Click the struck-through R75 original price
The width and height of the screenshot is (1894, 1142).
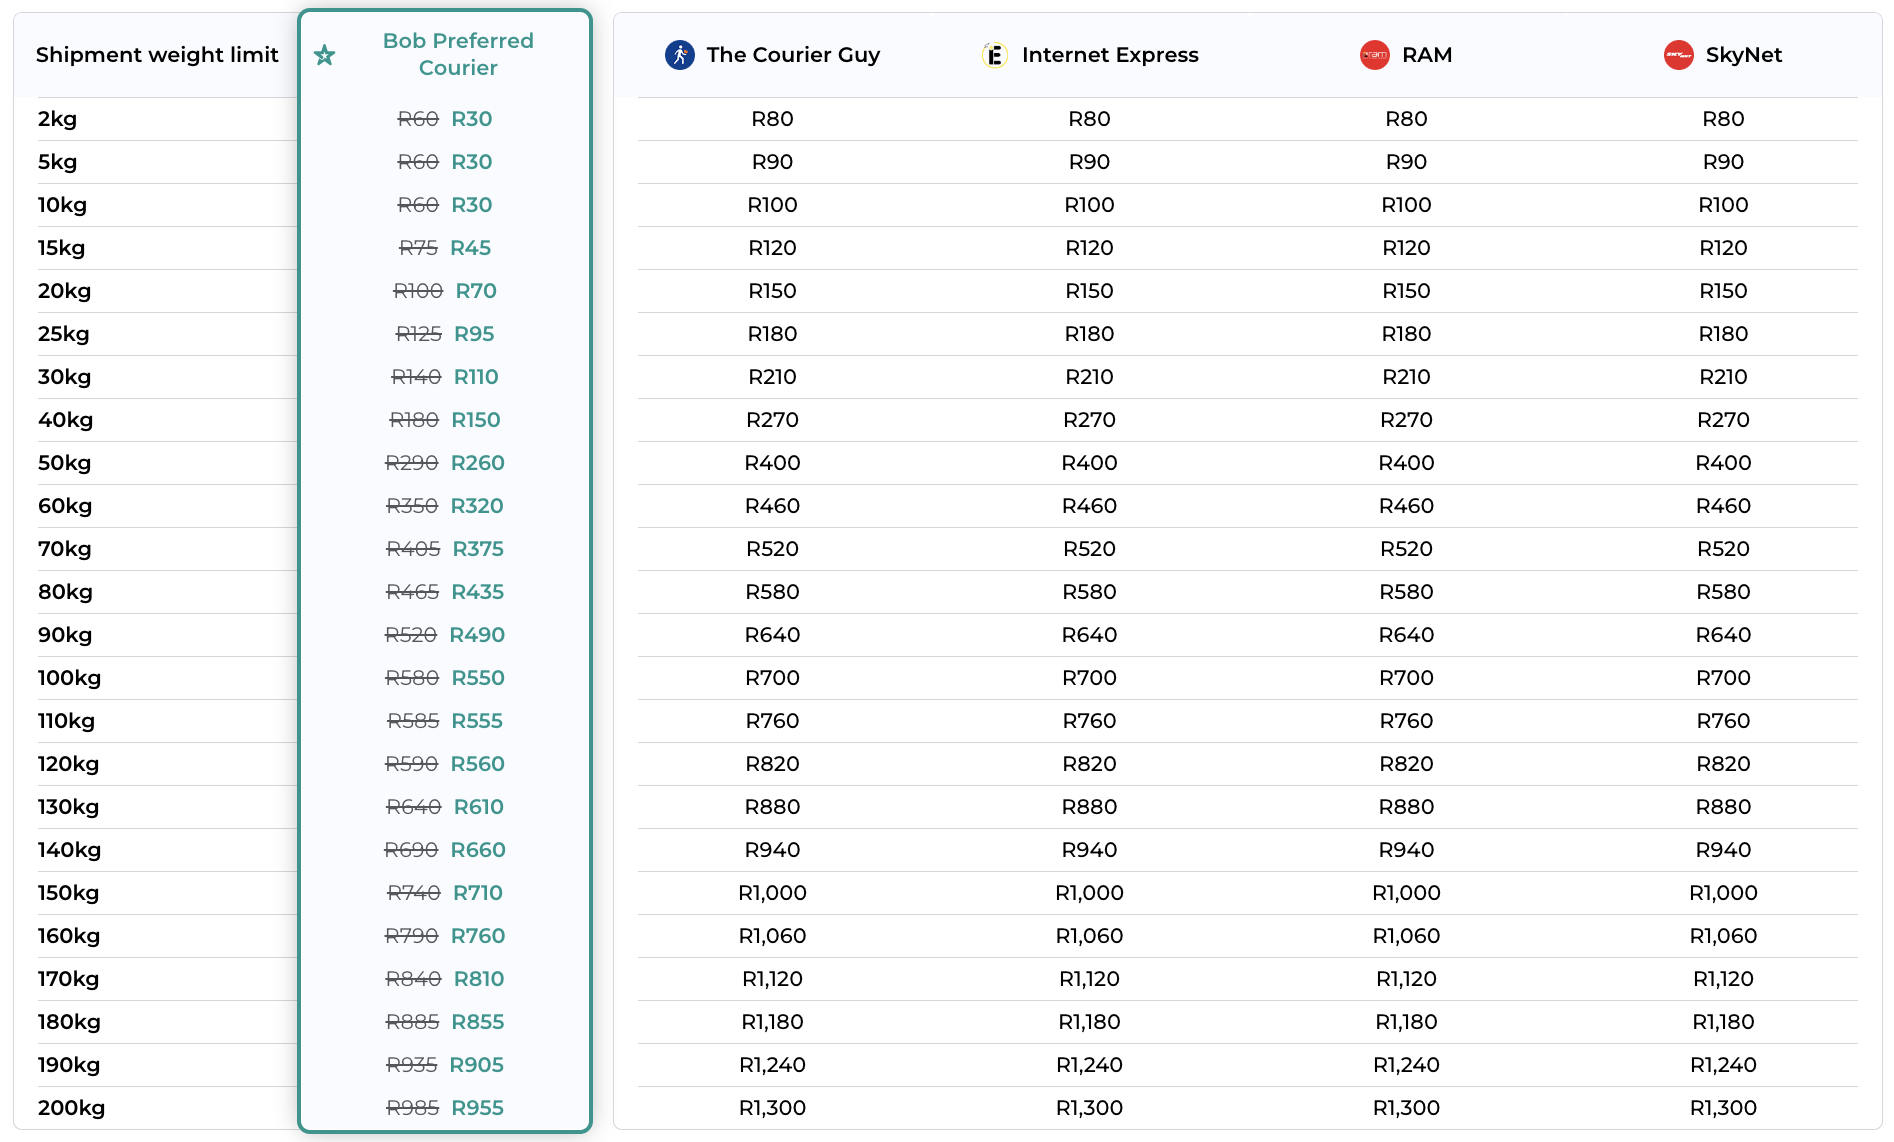point(418,248)
